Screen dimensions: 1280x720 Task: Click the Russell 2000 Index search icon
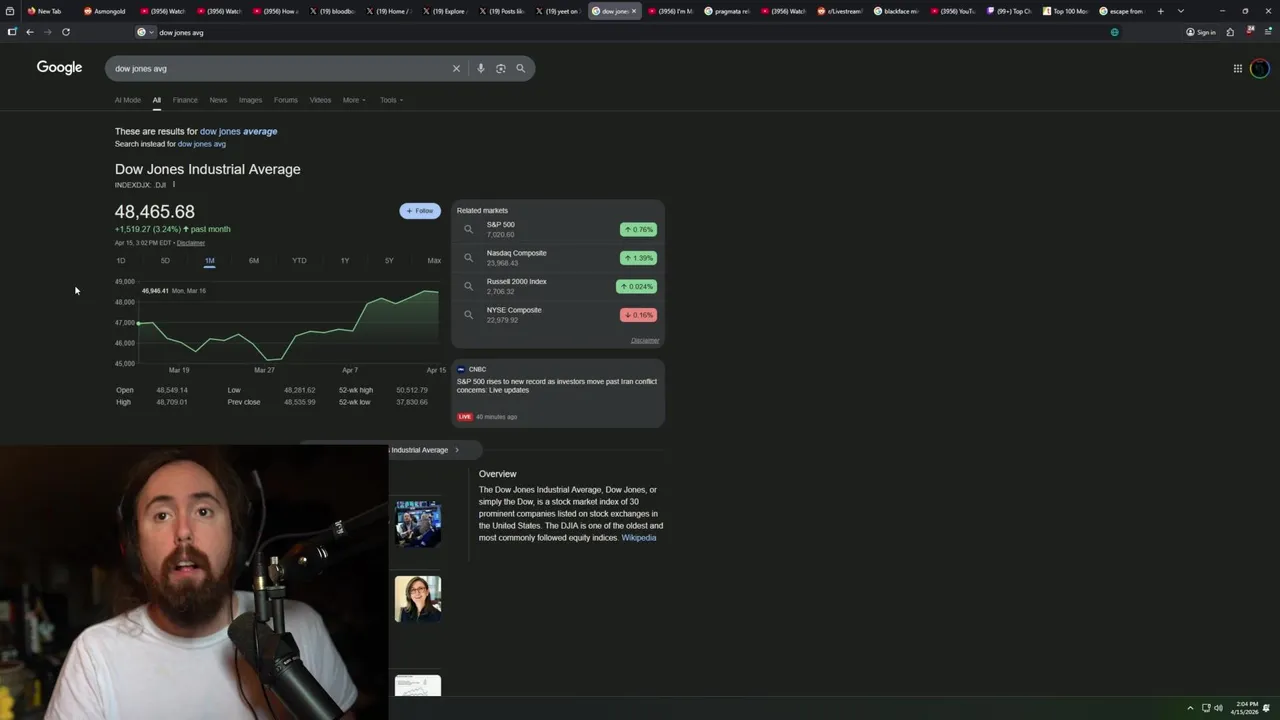pyautogui.click(x=468, y=286)
